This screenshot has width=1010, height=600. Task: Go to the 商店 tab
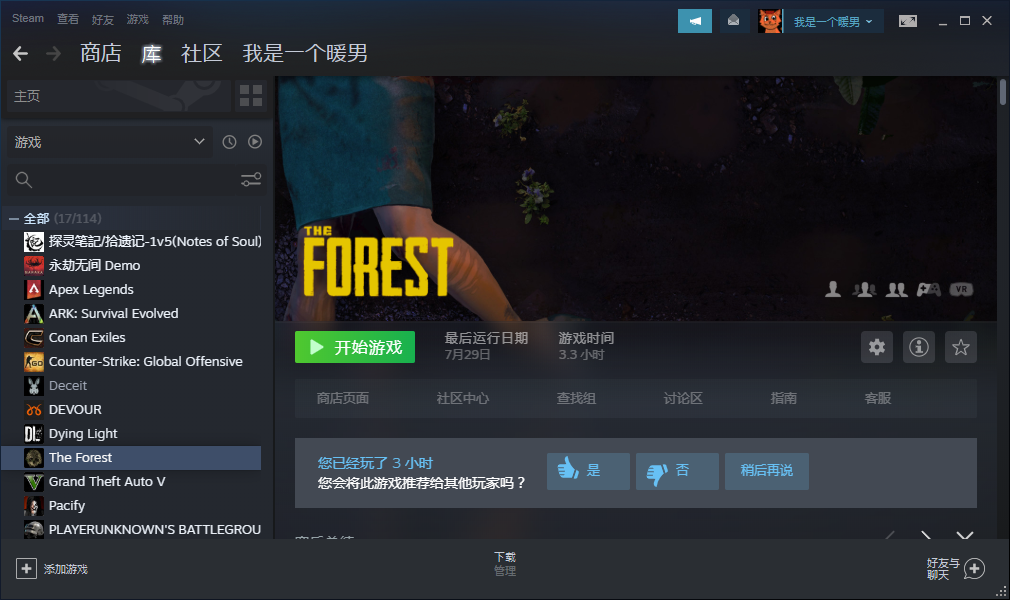(x=100, y=53)
